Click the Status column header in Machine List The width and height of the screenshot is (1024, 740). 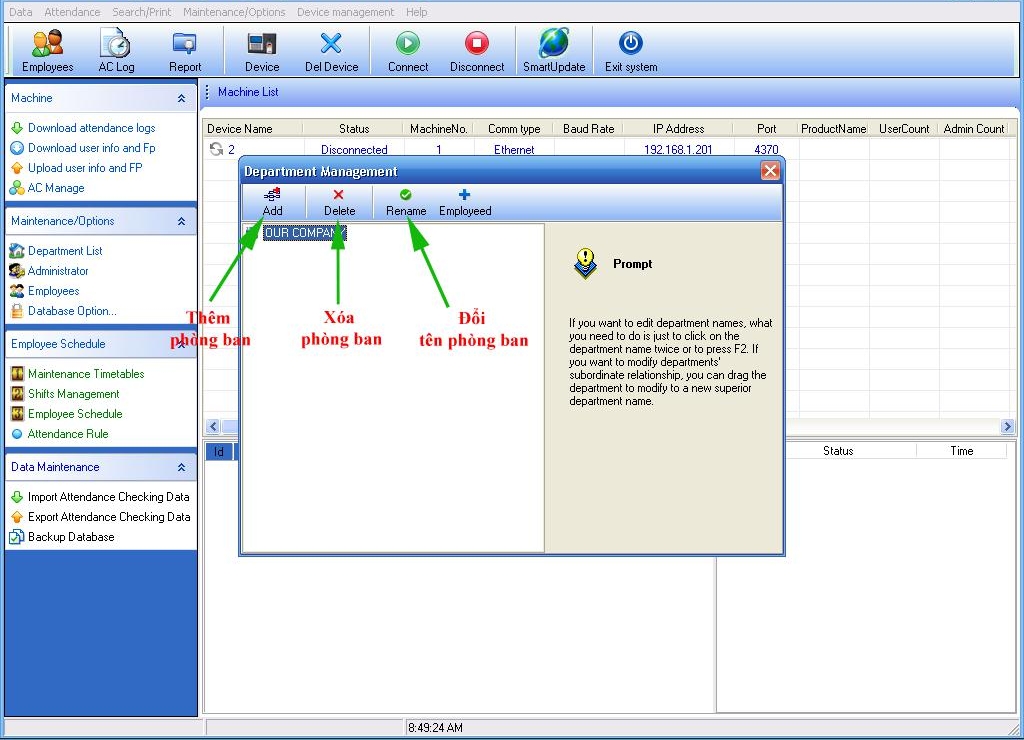353,129
